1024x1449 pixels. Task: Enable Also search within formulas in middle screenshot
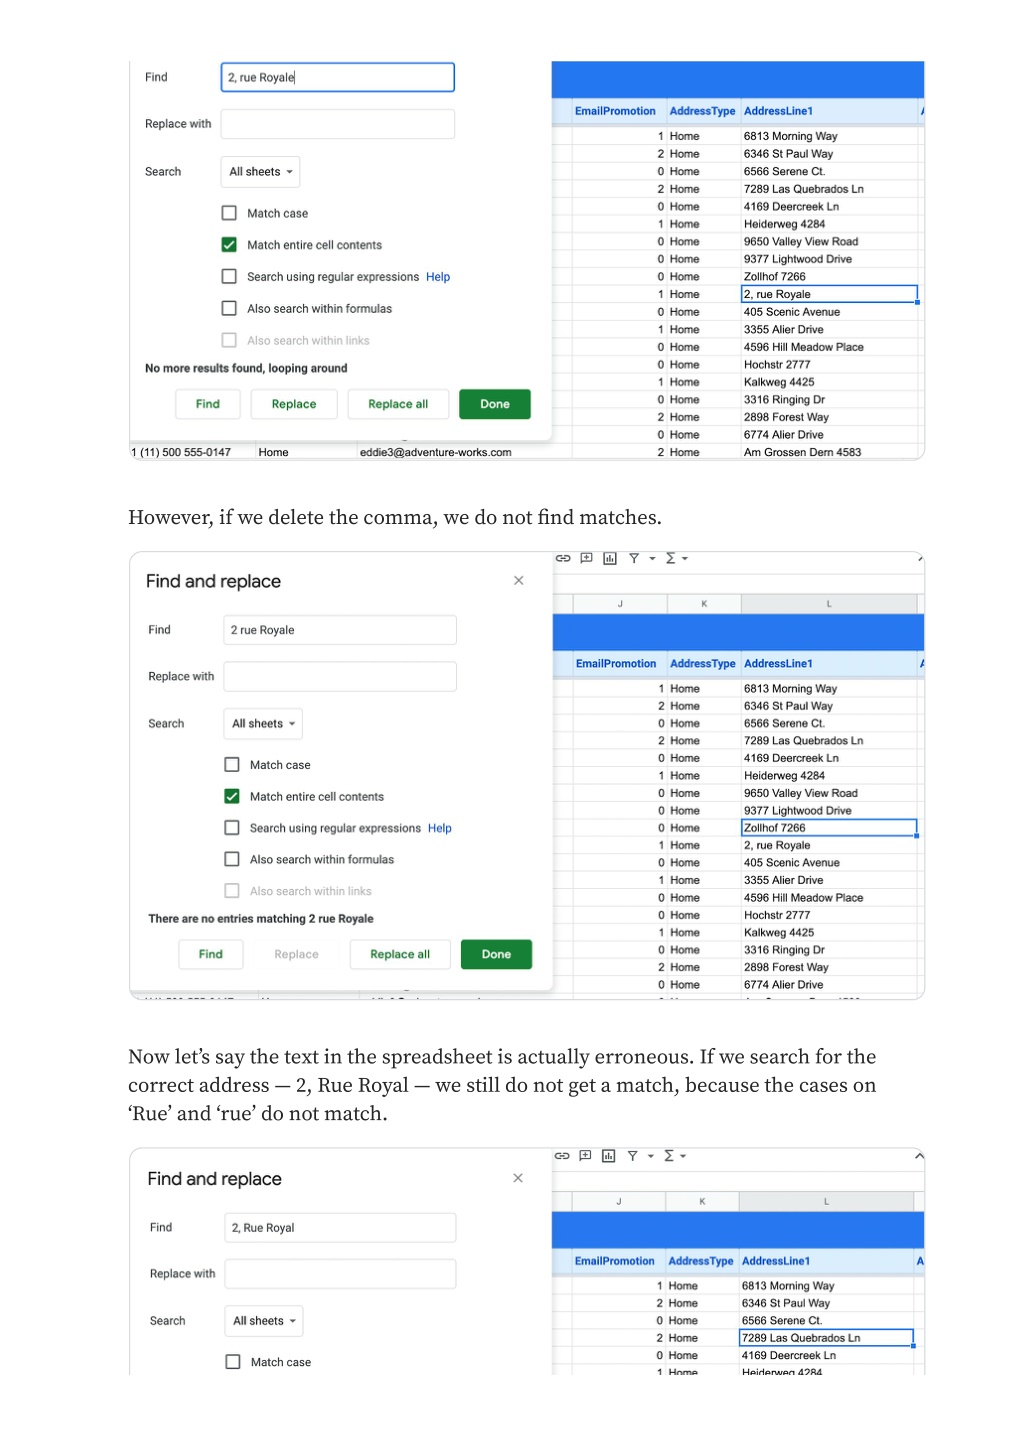(232, 859)
